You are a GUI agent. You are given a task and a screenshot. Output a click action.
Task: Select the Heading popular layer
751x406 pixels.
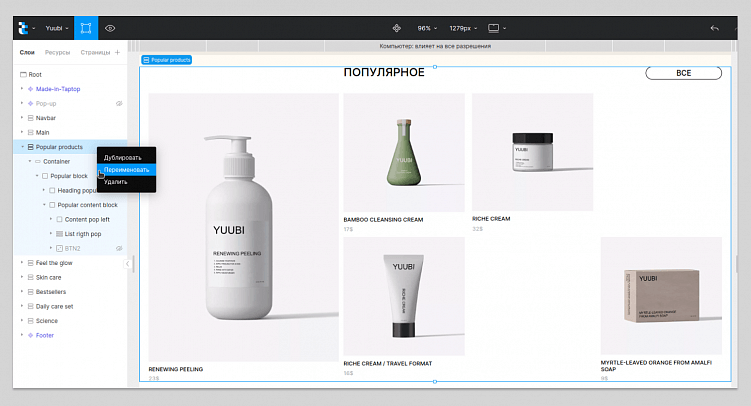[x=77, y=191]
